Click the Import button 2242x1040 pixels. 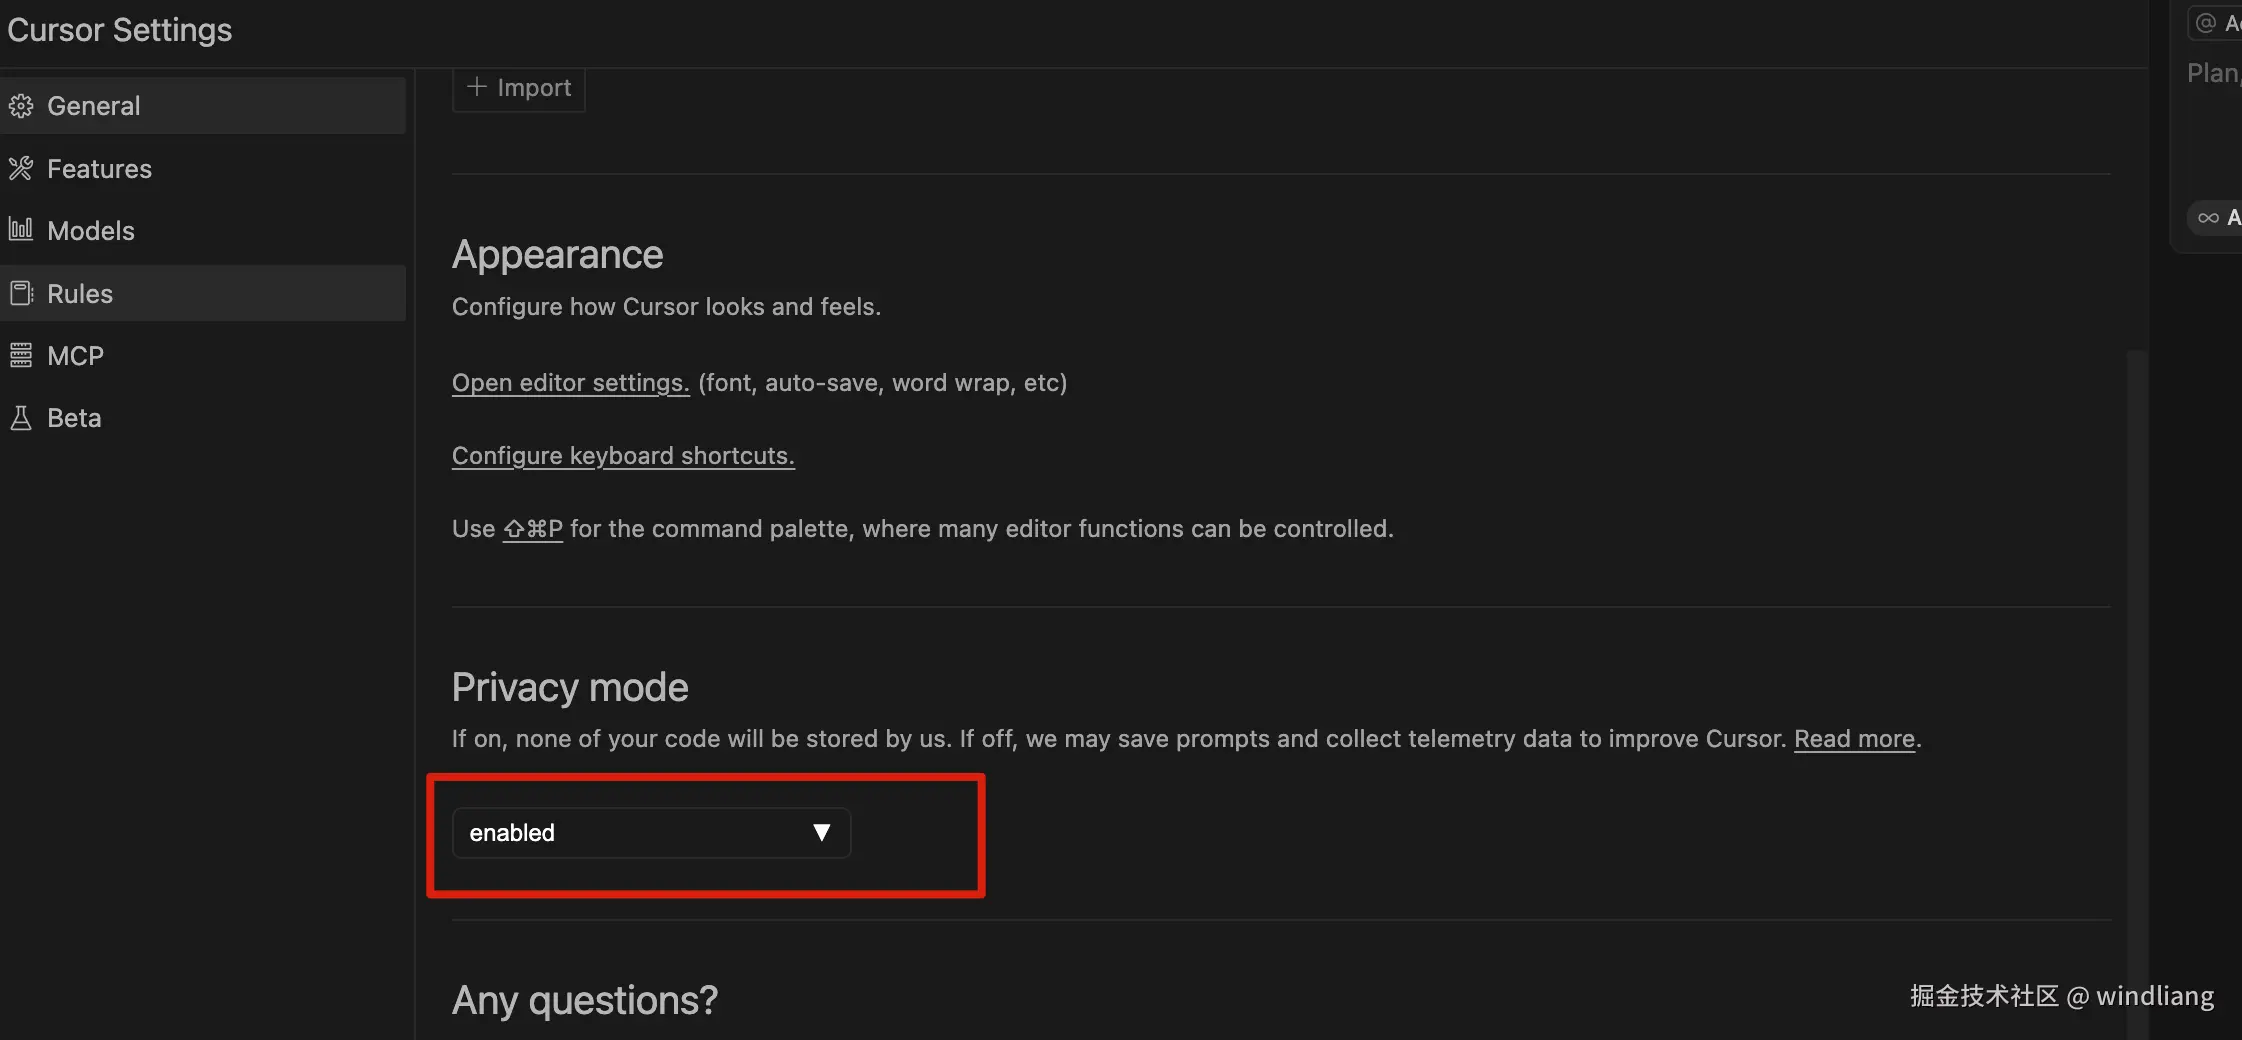coord(519,88)
